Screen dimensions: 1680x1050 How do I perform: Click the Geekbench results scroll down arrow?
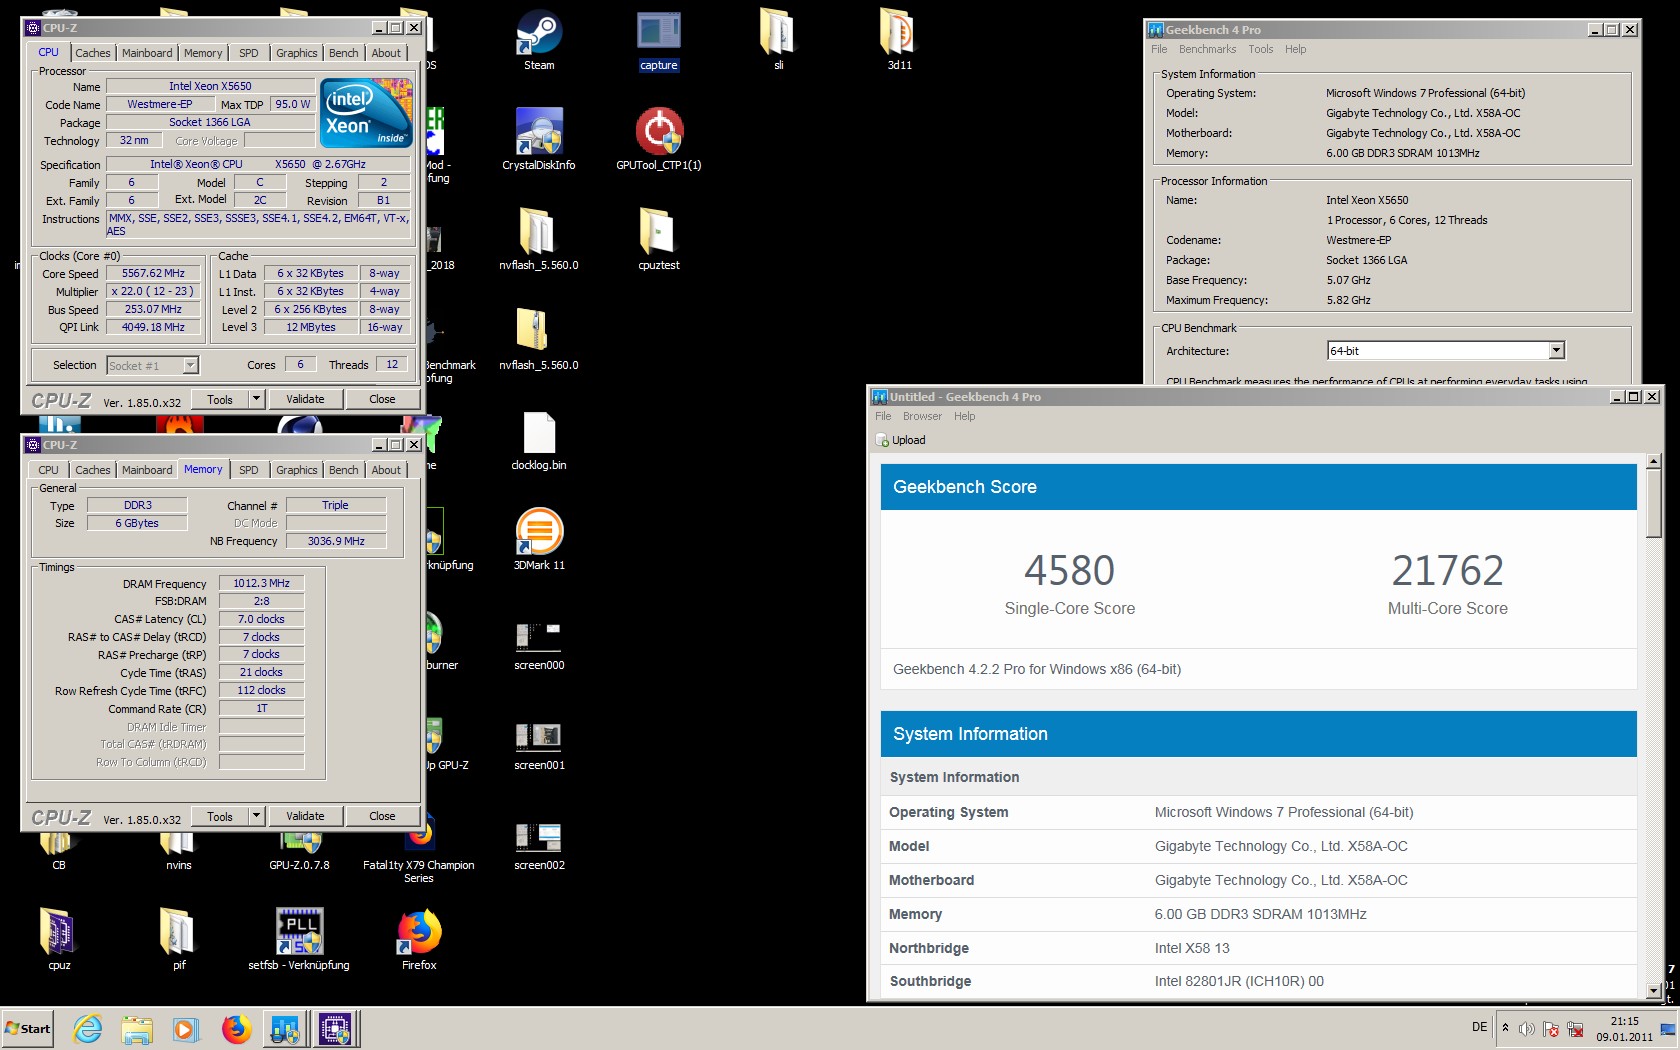click(1653, 990)
